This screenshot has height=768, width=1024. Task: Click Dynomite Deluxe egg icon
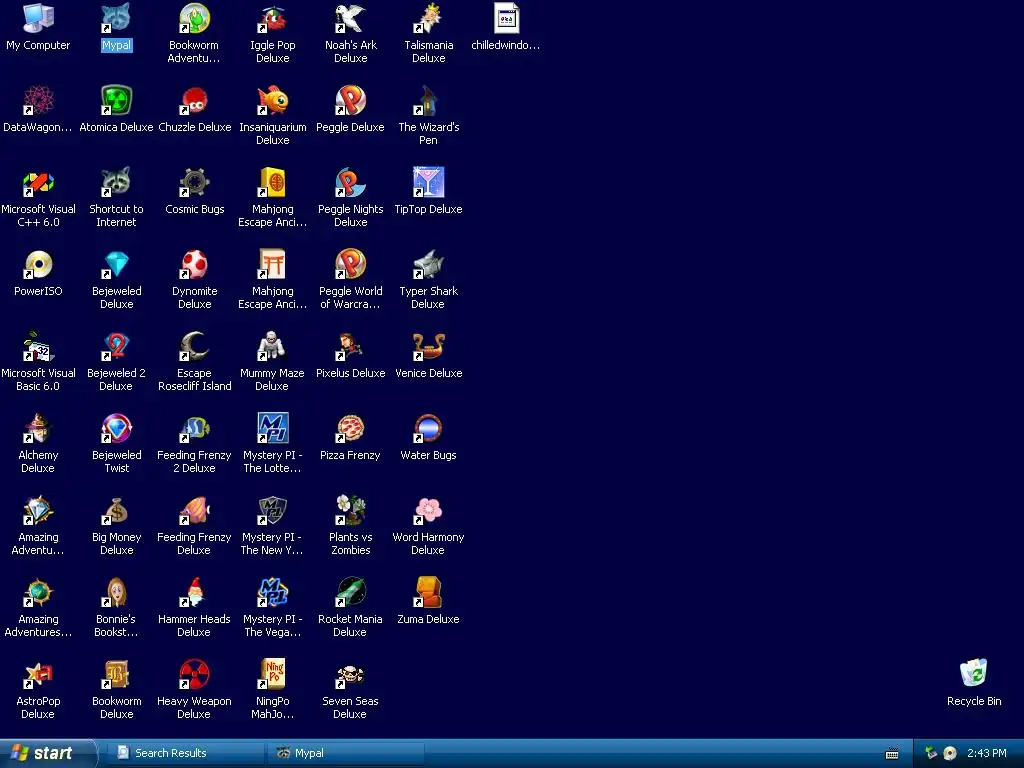[194, 264]
